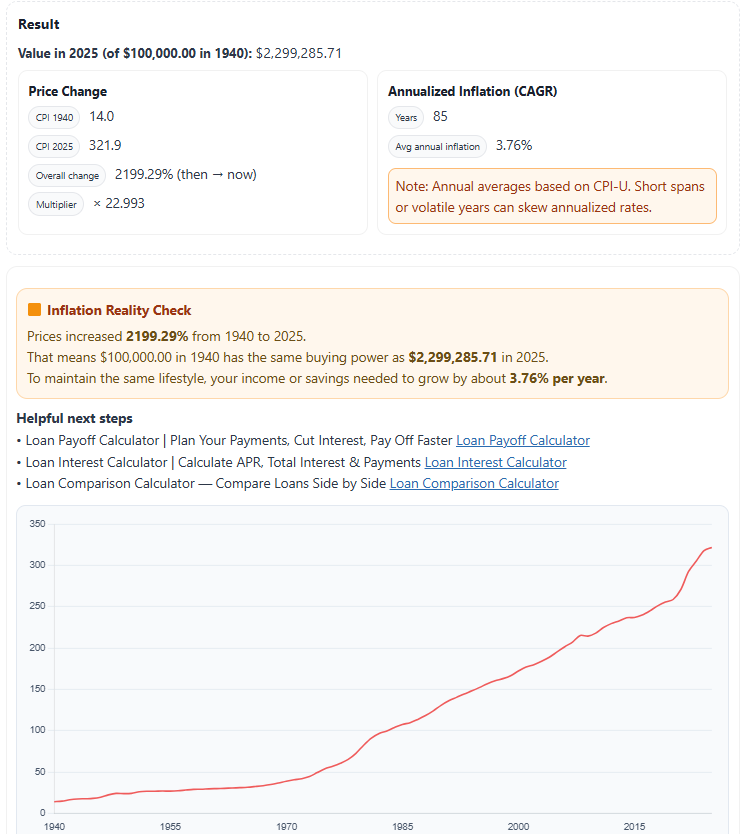740x839 pixels.
Task: Open the Loan Interest Calculator link
Action: point(495,463)
